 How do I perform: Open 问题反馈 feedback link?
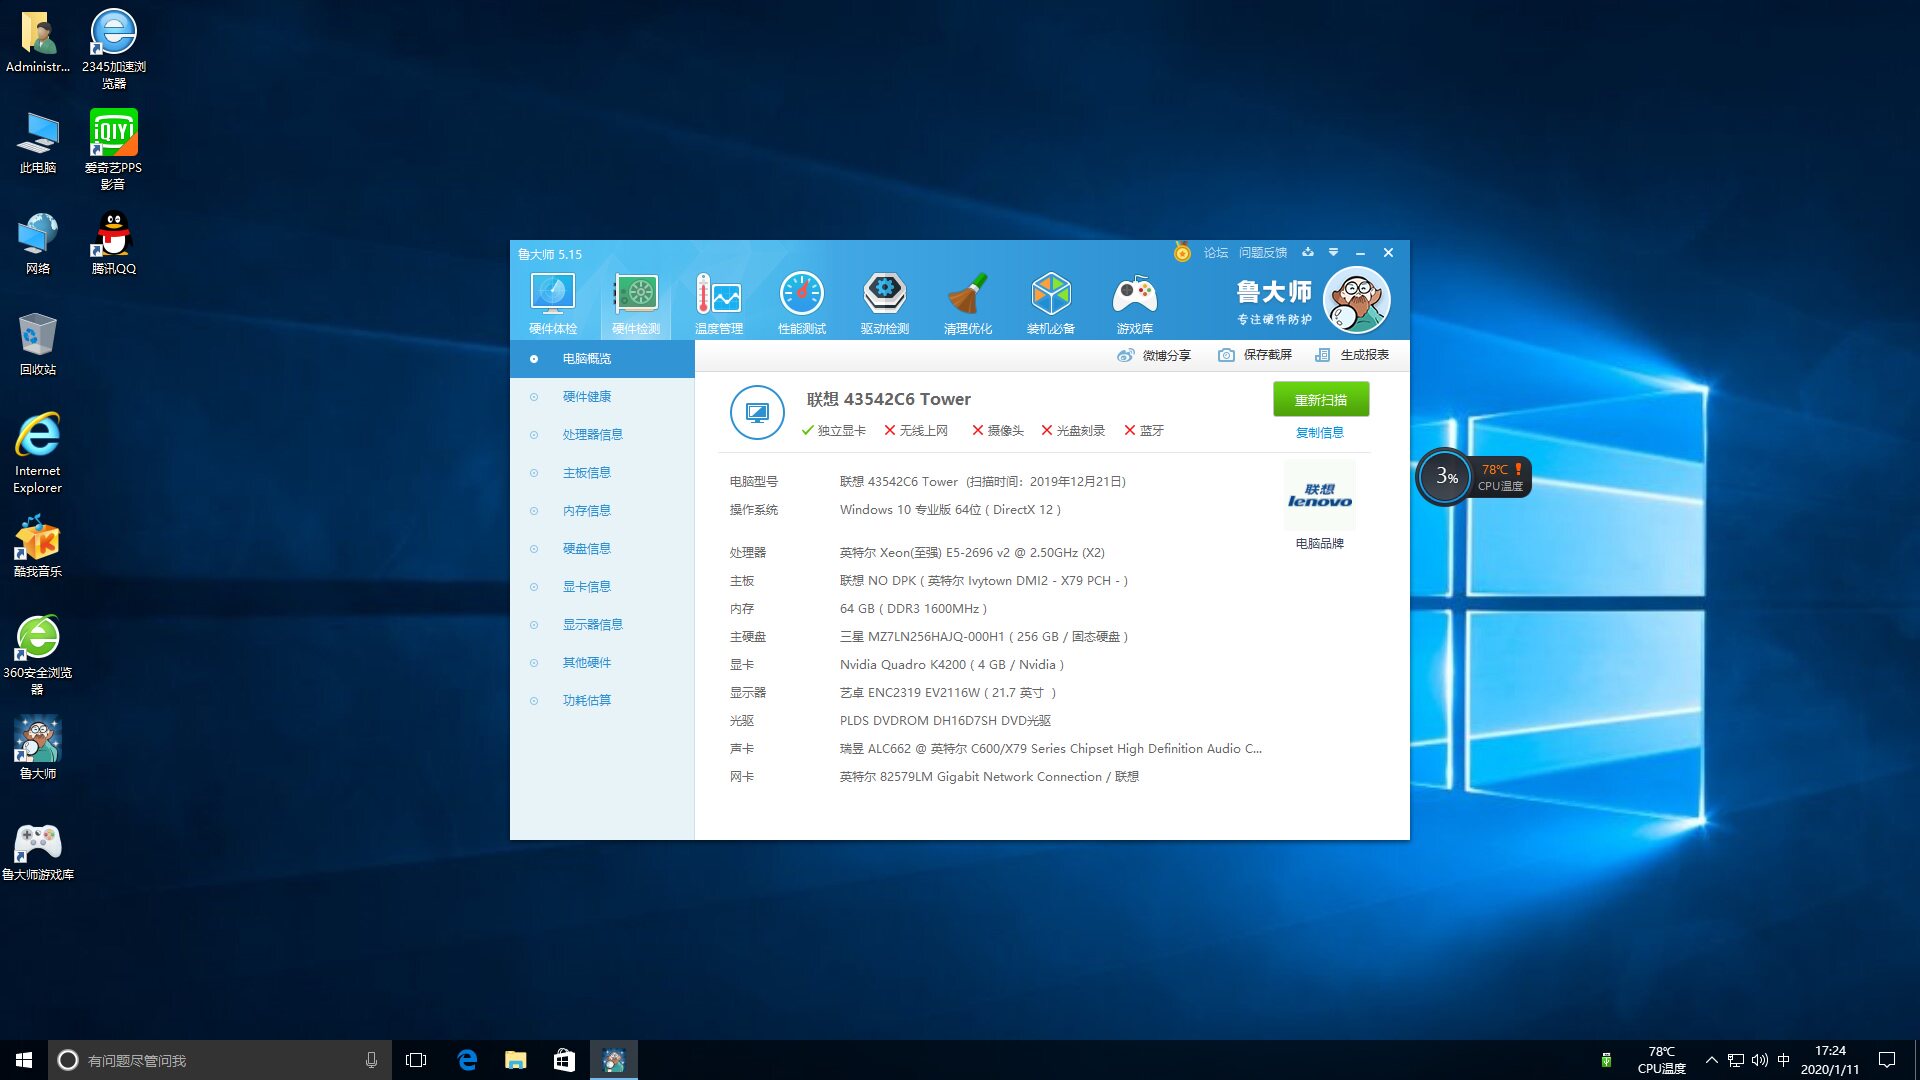pyautogui.click(x=1263, y=253)
